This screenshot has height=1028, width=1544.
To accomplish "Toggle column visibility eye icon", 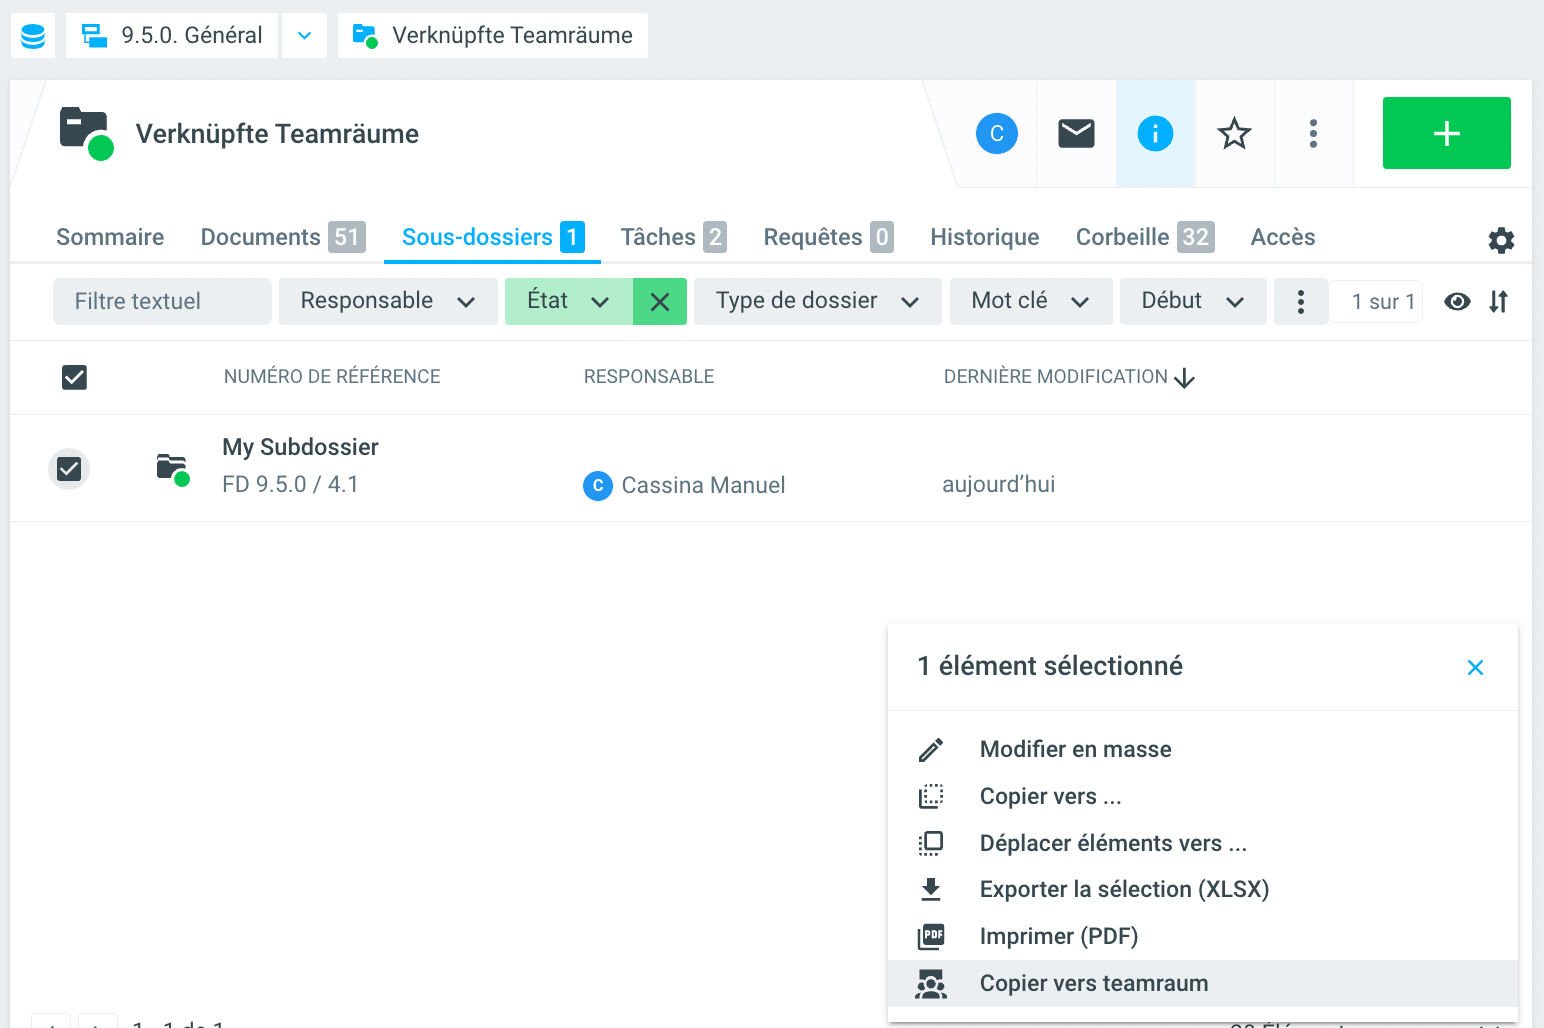I will 1457,301.
